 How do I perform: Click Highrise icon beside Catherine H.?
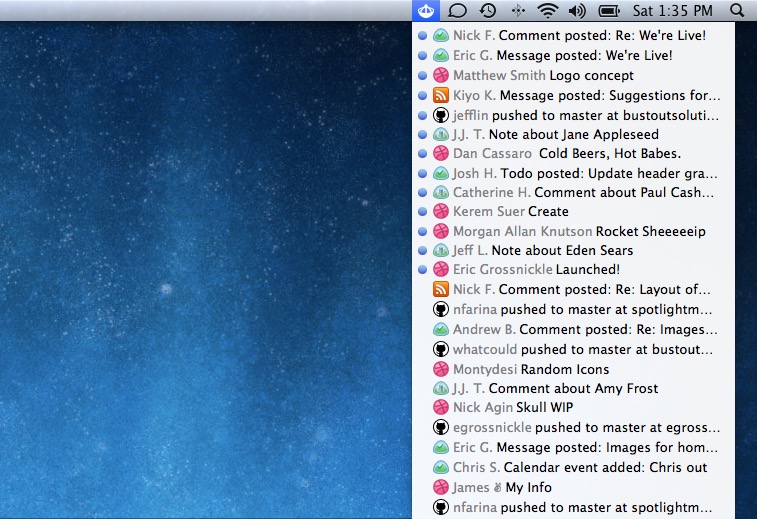440,192
